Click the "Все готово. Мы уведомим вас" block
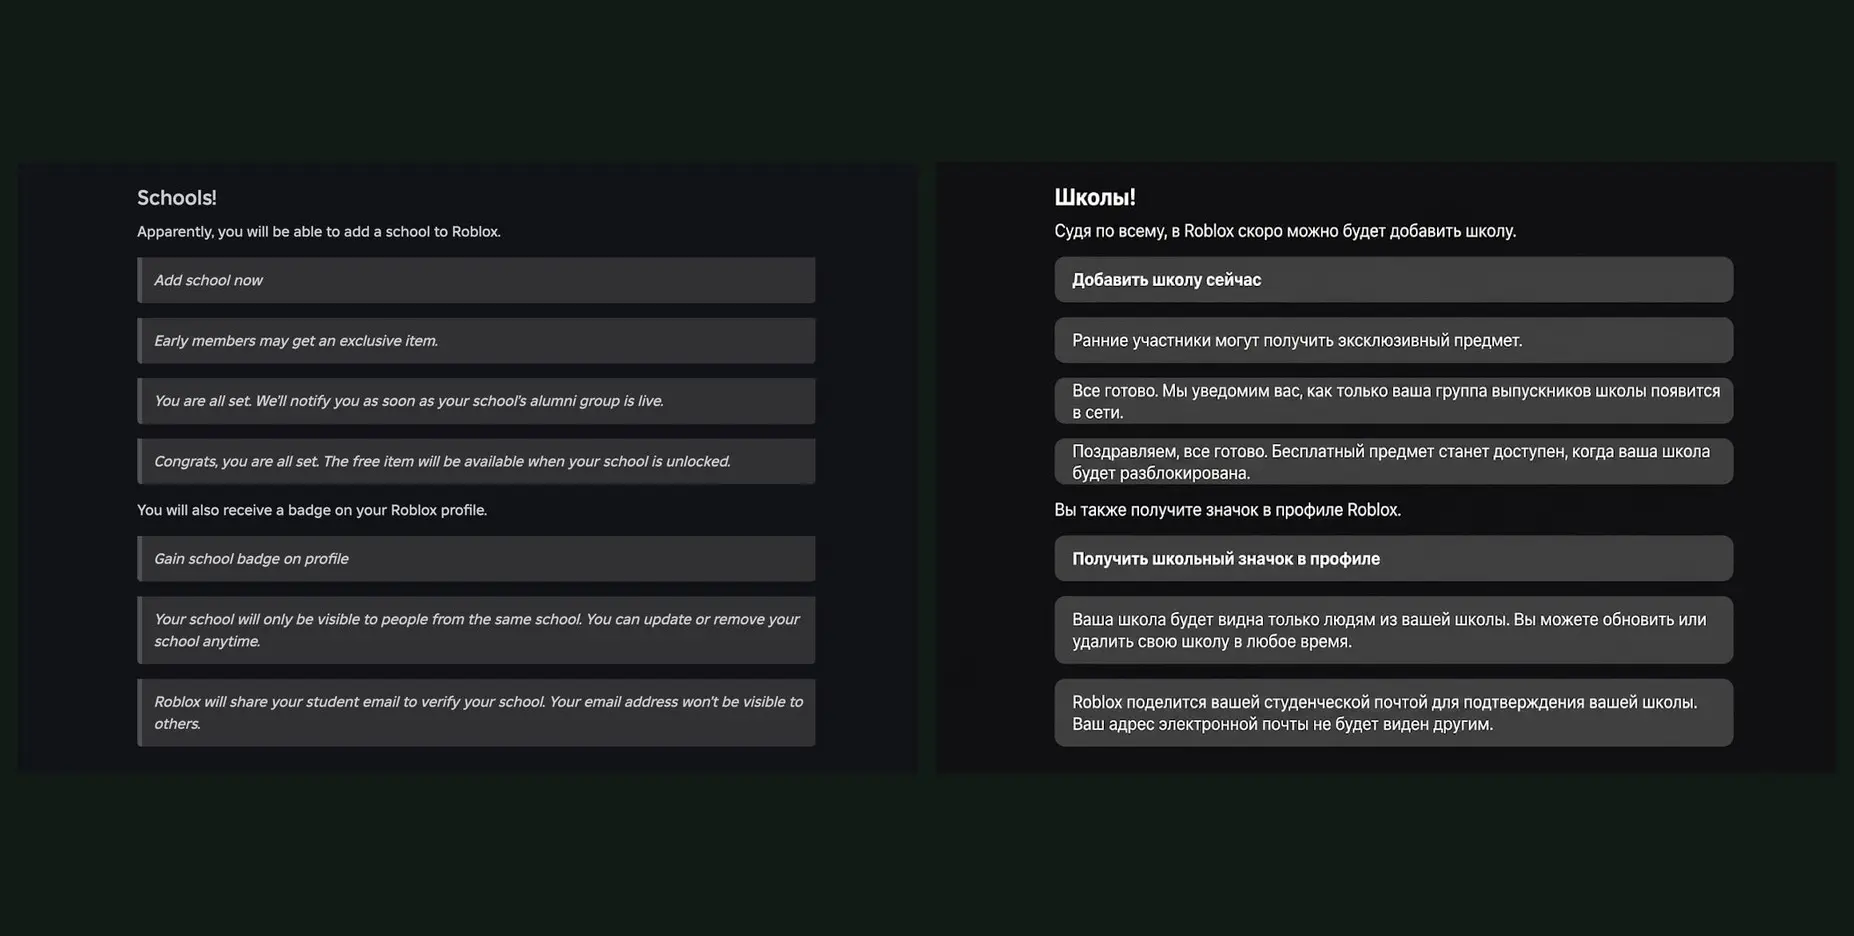 pyautogui.click(x=1394, y=401)
